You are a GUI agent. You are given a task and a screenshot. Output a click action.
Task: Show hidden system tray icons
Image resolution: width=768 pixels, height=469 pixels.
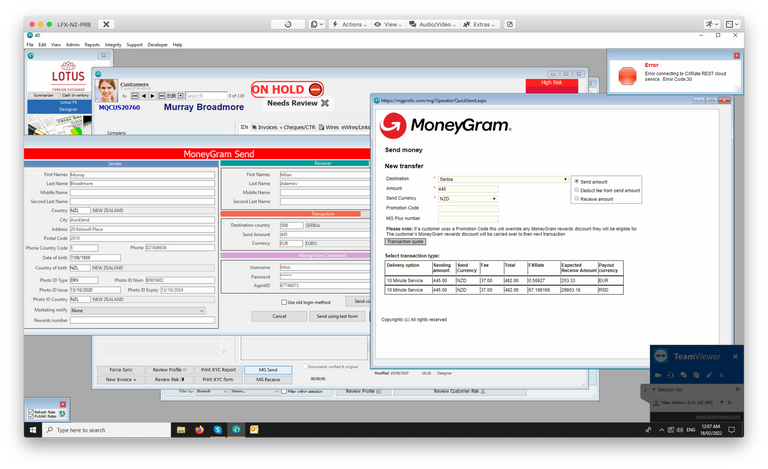661,430
